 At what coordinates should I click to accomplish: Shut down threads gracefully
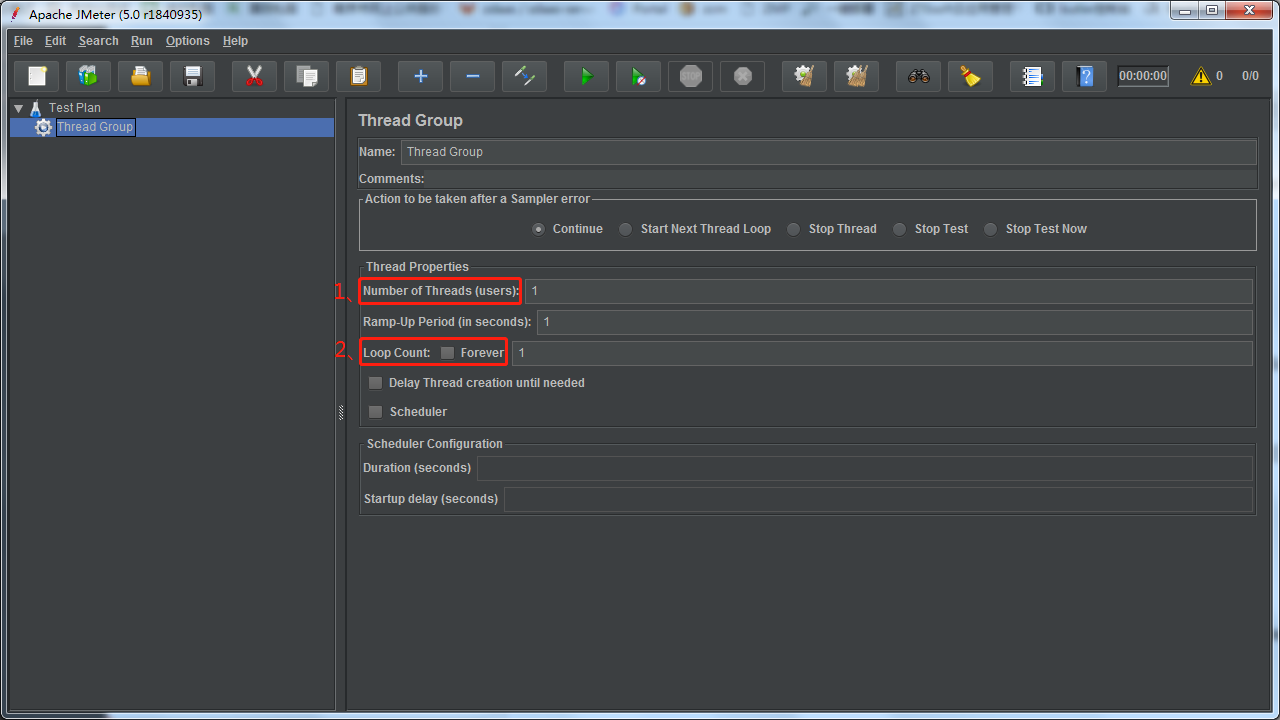[x=742, y=76]
